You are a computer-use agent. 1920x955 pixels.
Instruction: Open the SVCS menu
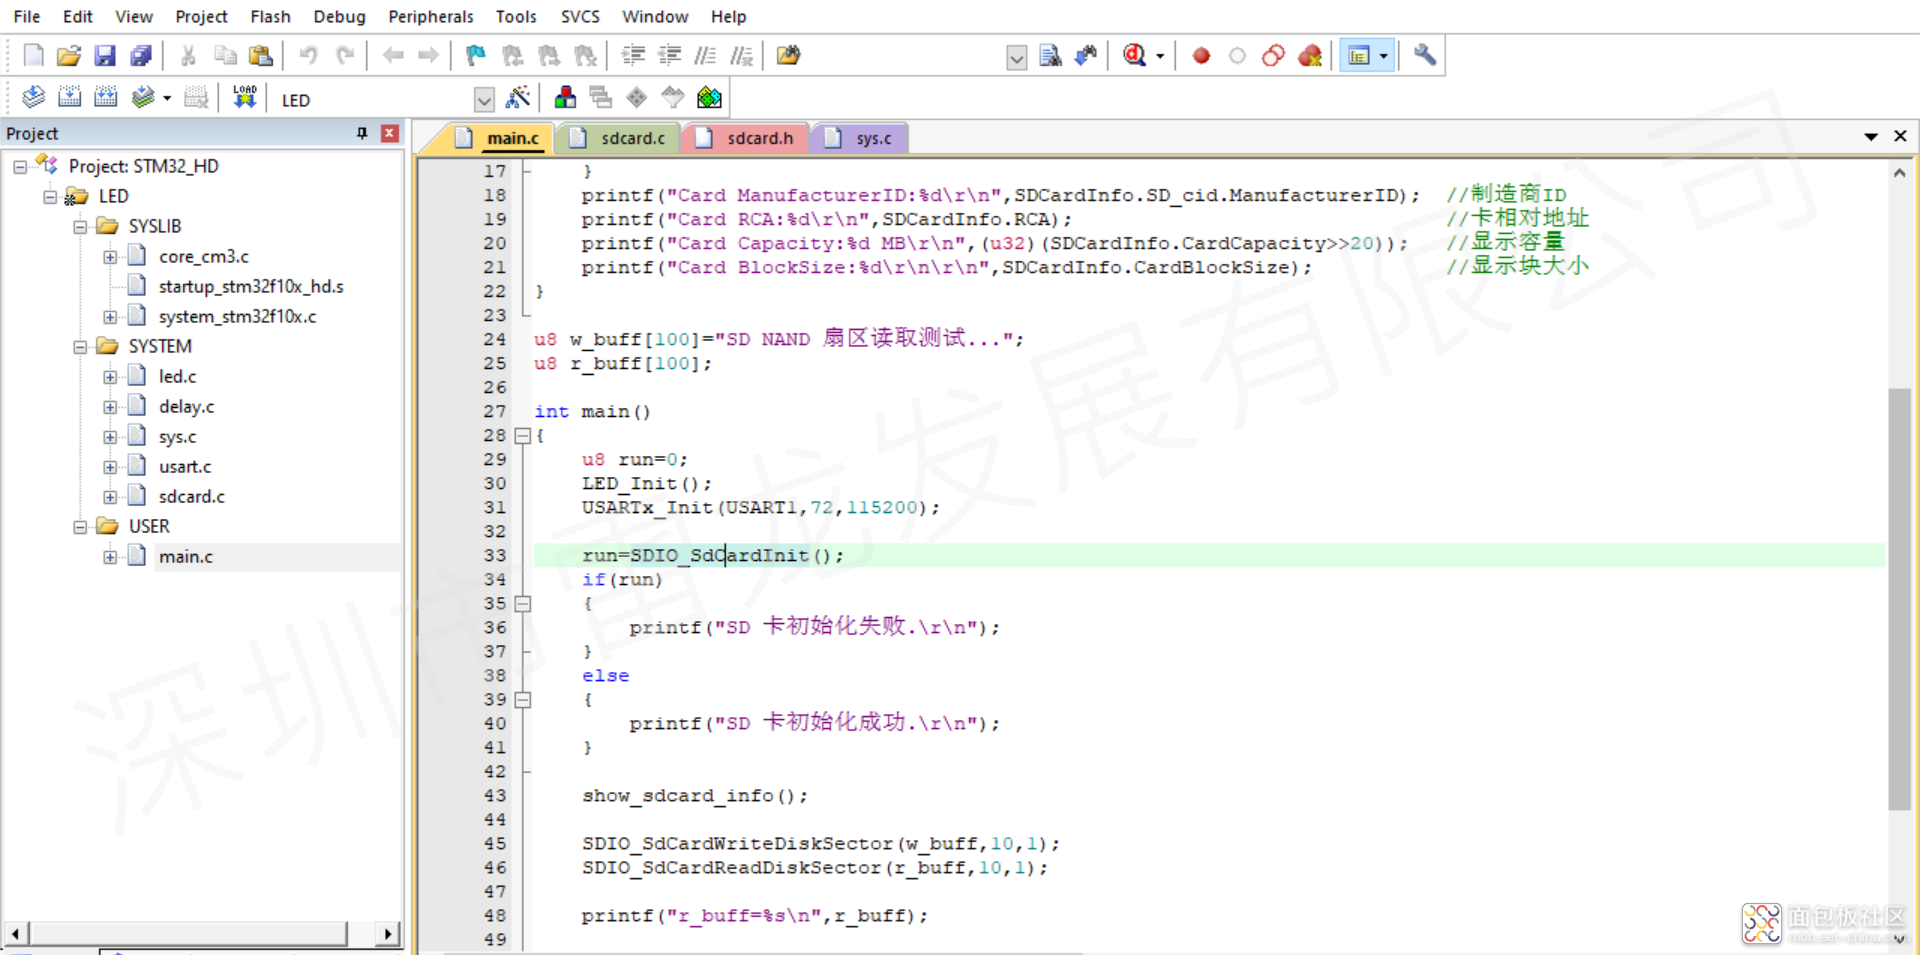(x=580, y=16)
